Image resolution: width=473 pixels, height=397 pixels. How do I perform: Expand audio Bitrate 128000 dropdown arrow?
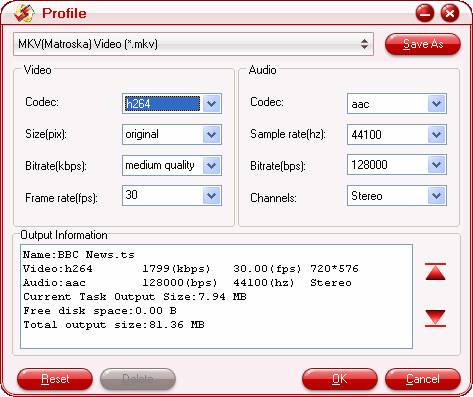coord(436,165)
